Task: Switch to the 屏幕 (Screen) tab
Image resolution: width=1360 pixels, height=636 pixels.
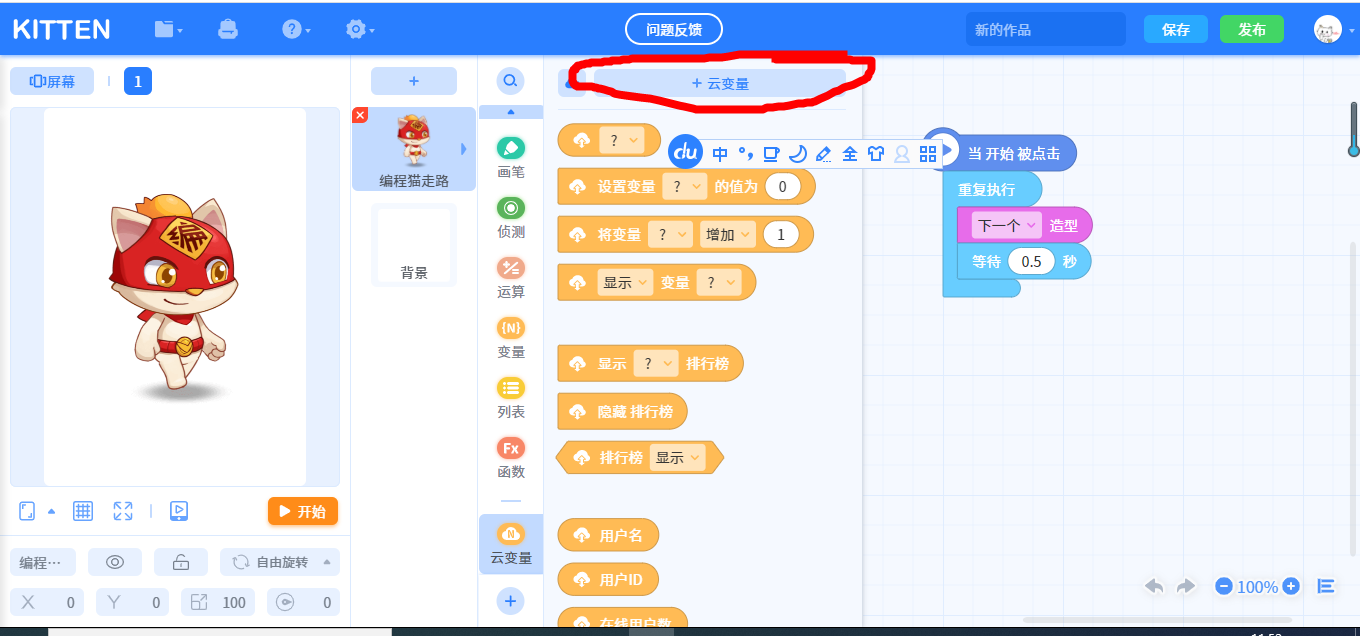Action: [52, 81]
